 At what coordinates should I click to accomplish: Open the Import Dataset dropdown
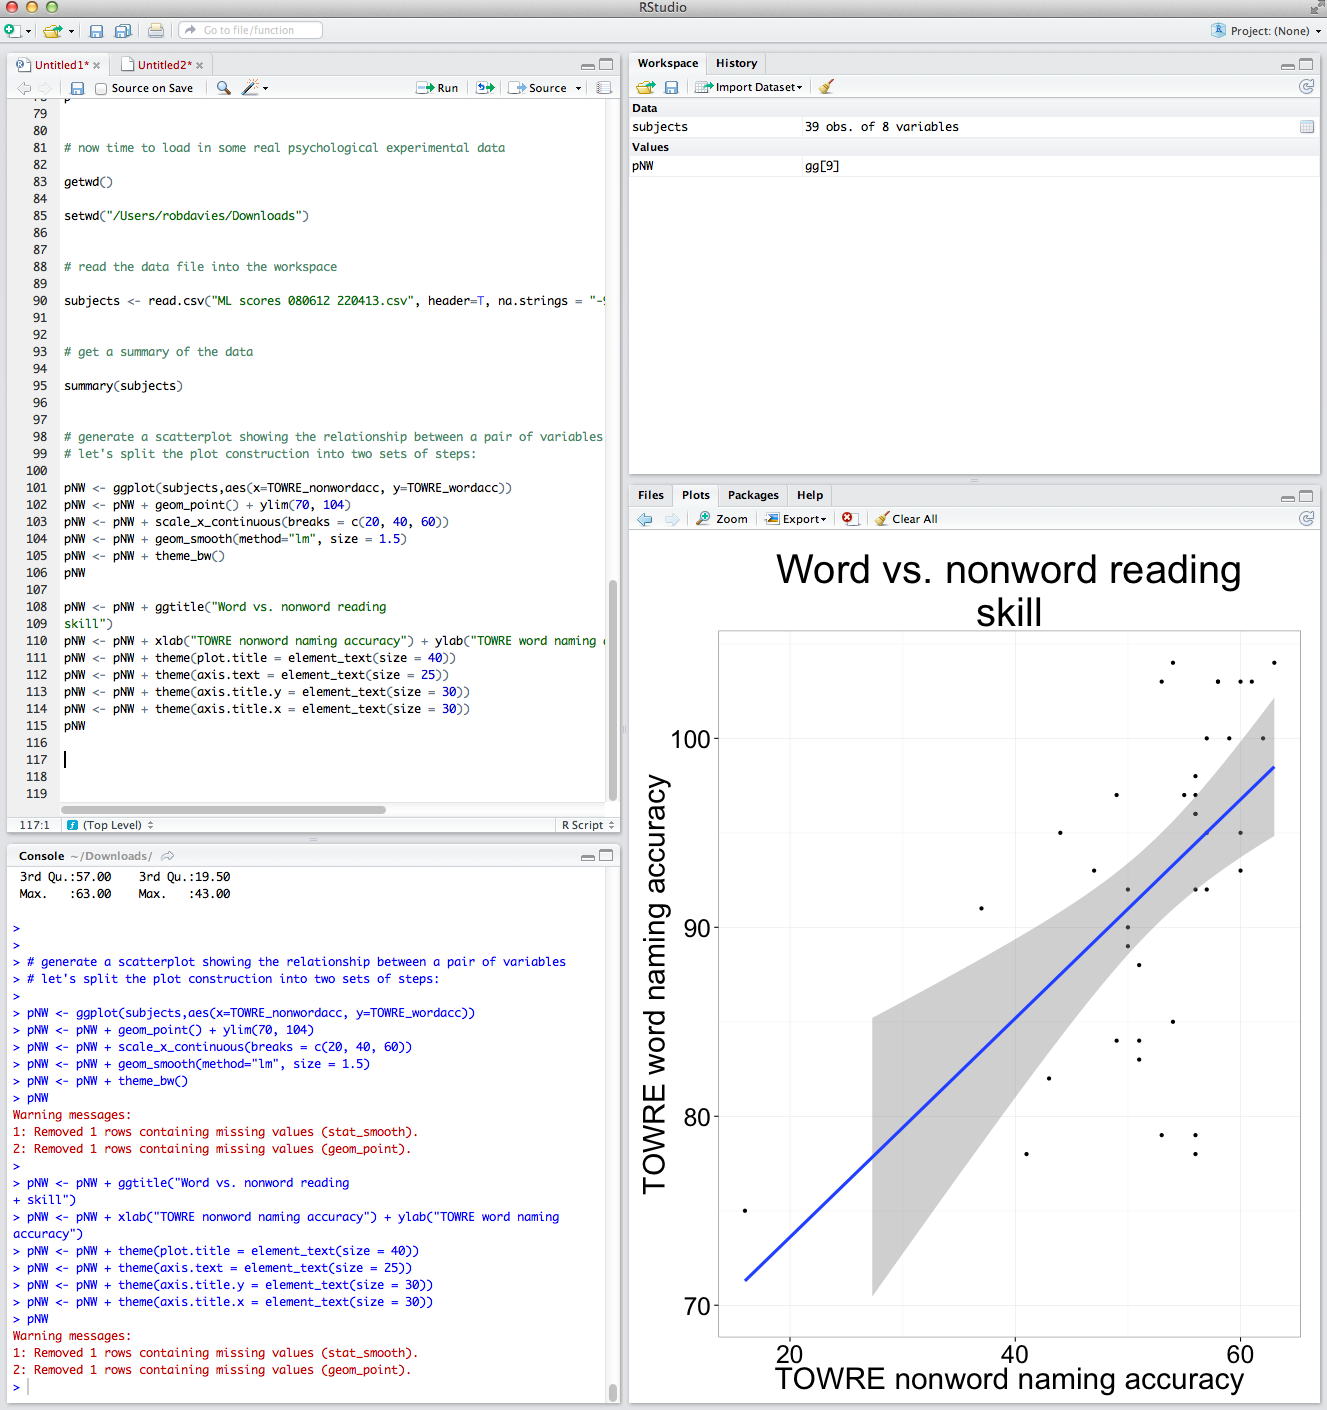750,87
